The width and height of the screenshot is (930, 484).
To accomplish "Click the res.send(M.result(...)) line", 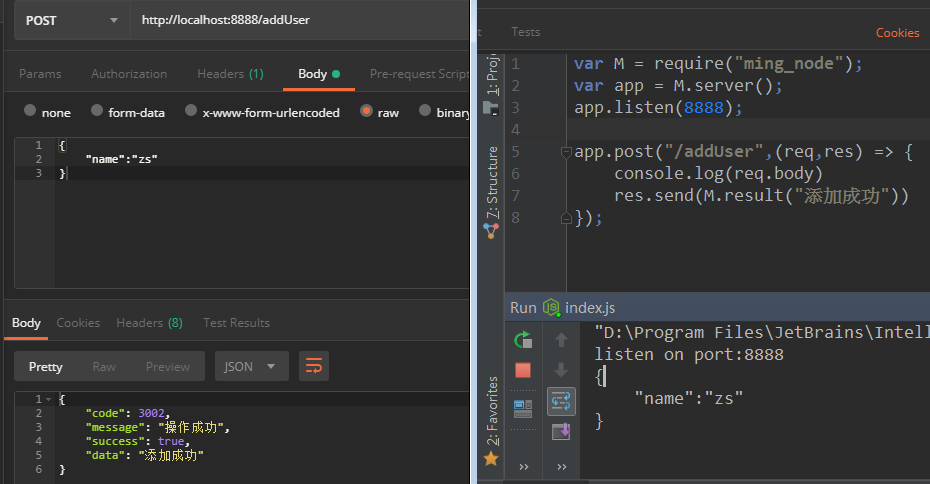I will 761,196.
